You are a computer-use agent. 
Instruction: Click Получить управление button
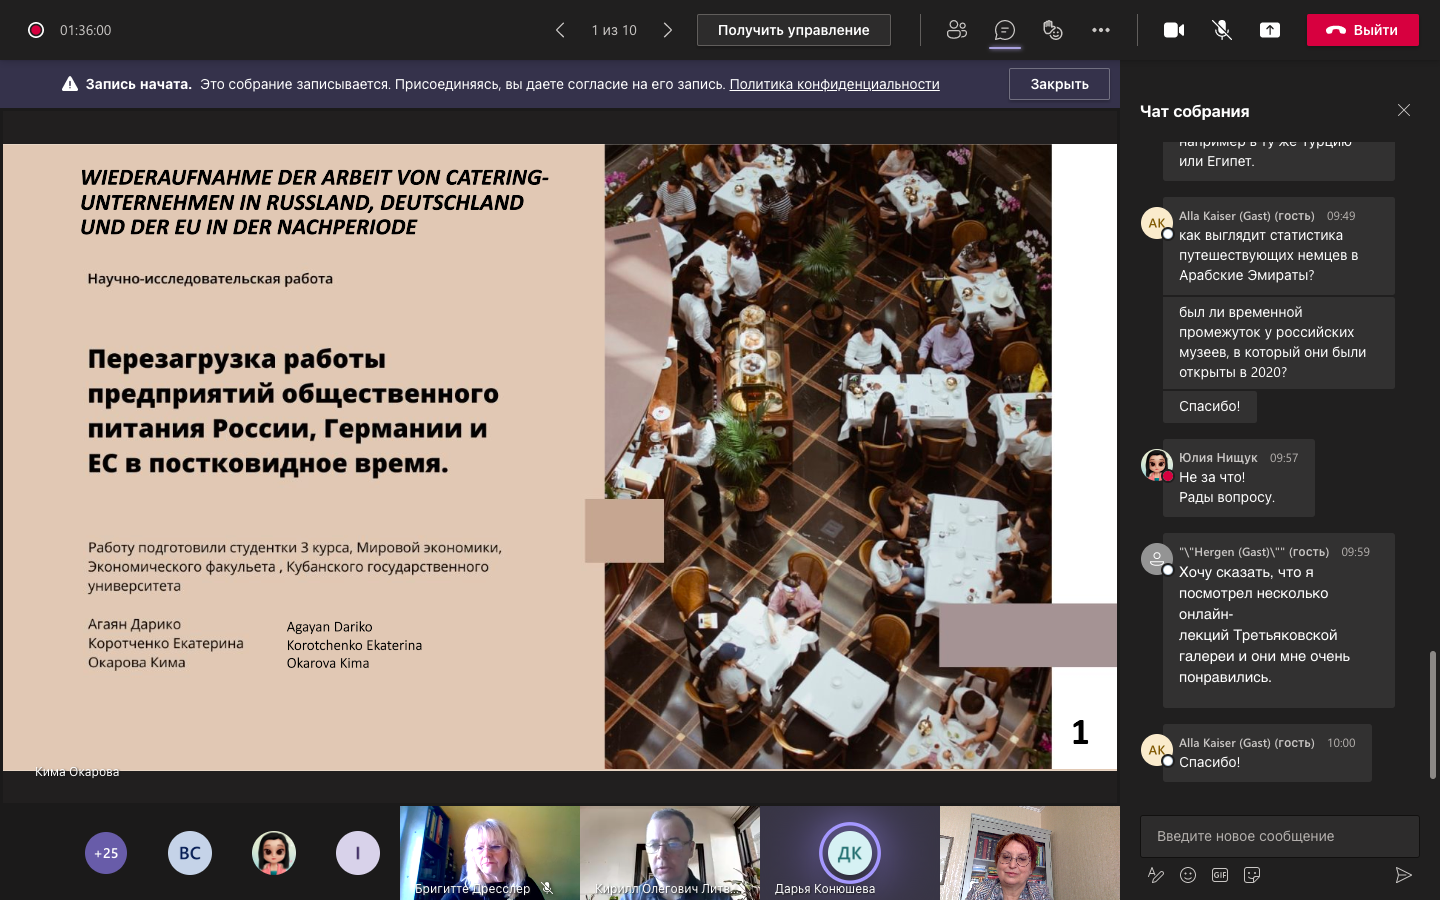[x=793, y=30]
